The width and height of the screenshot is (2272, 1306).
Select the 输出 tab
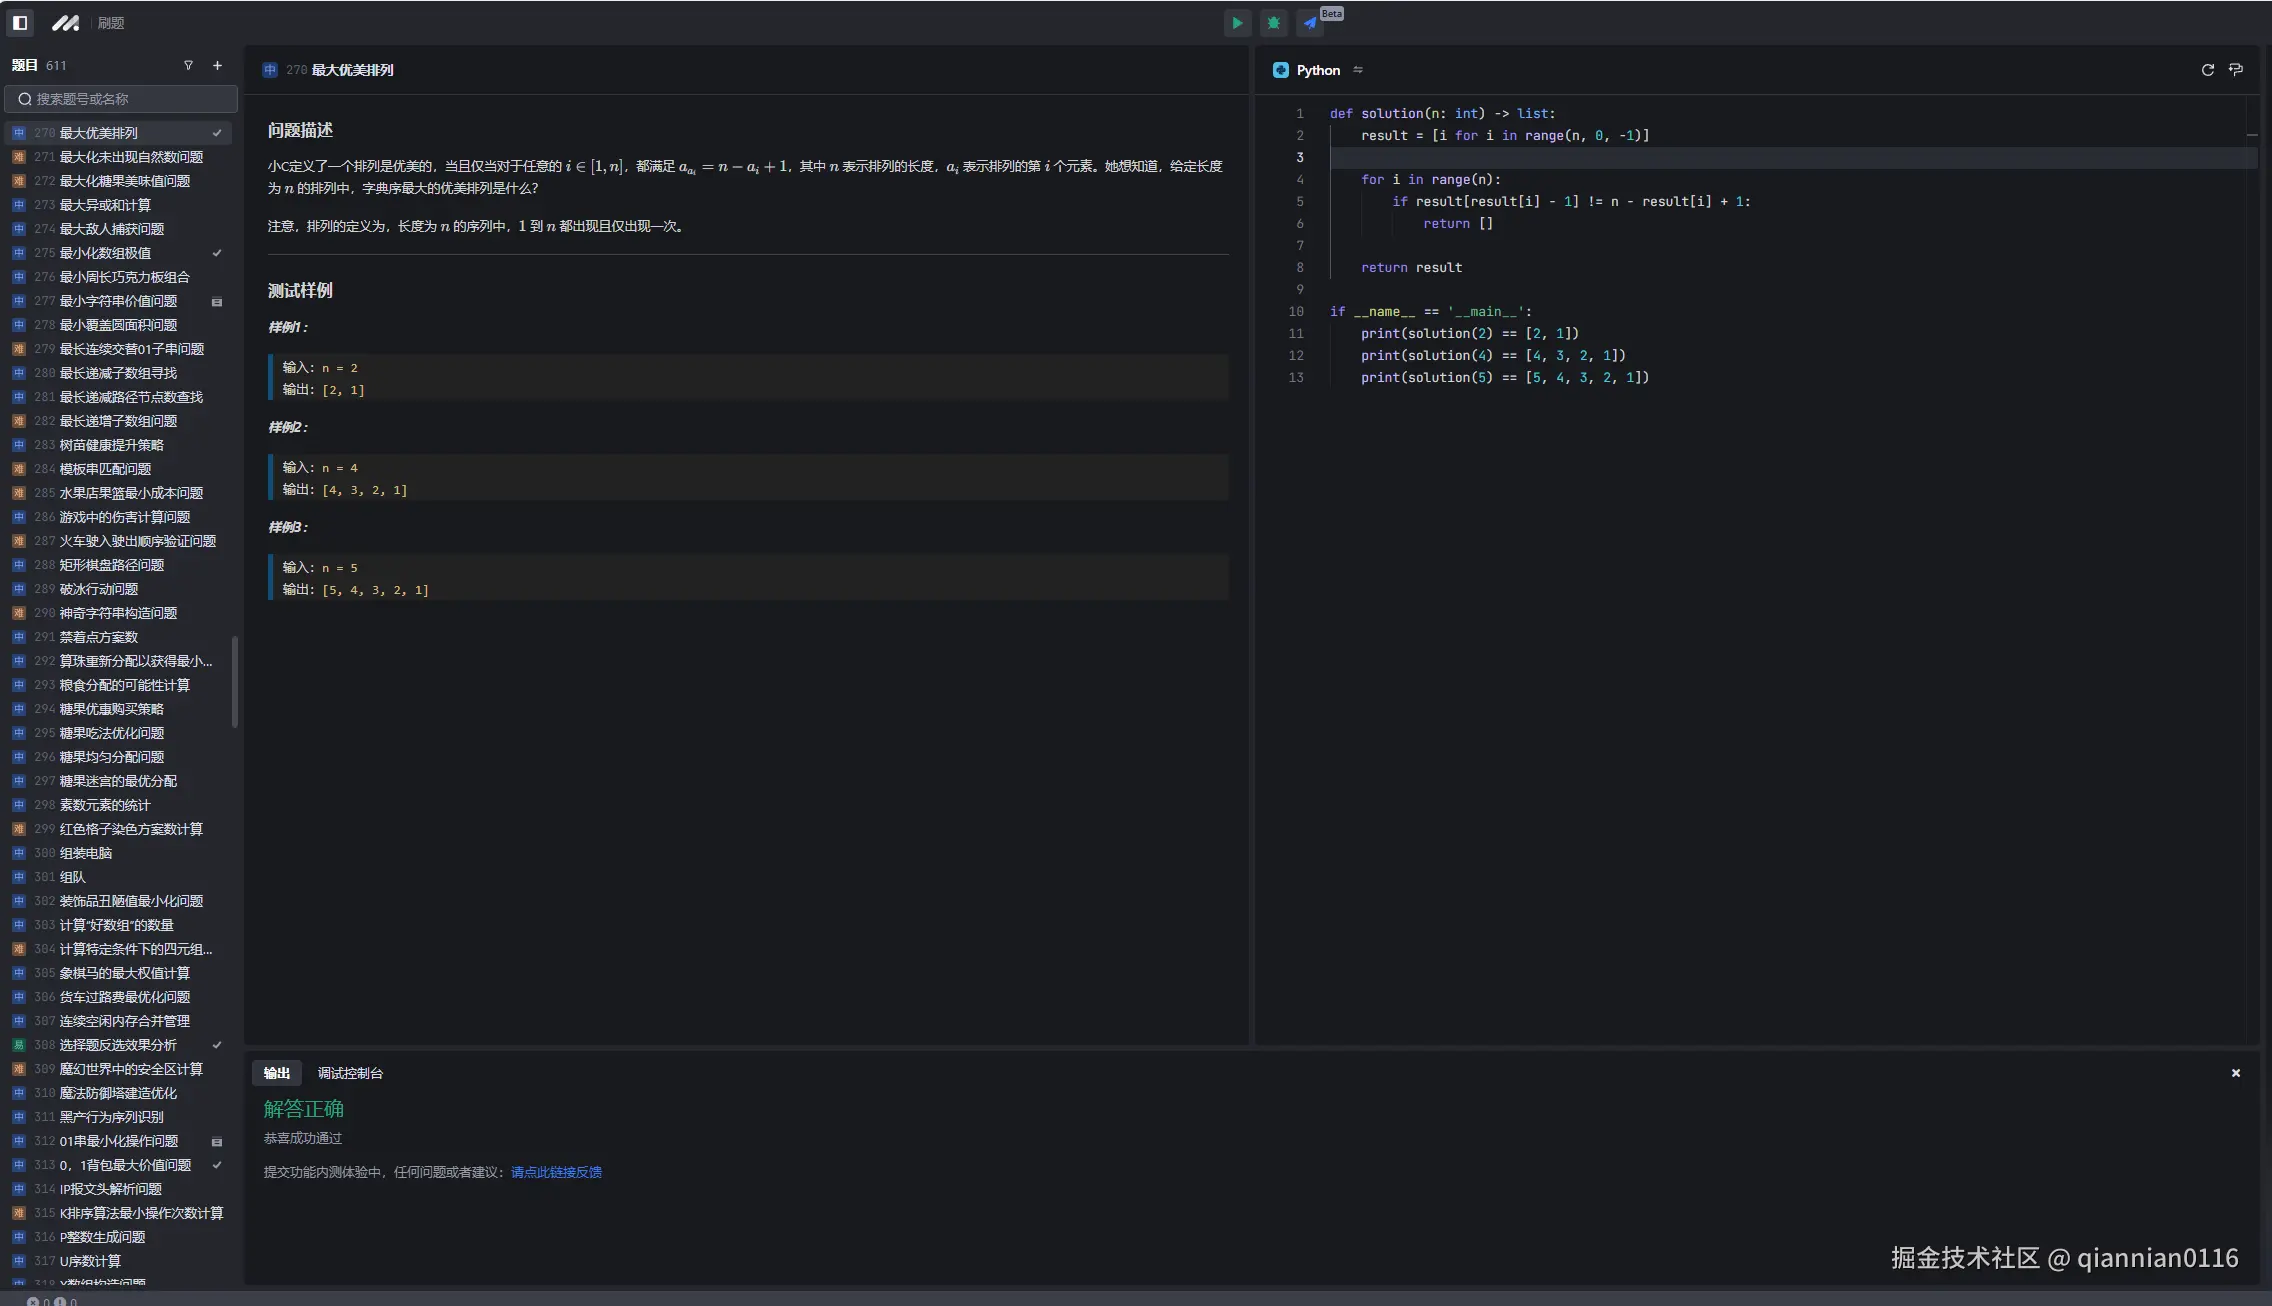coord(277,1073)
